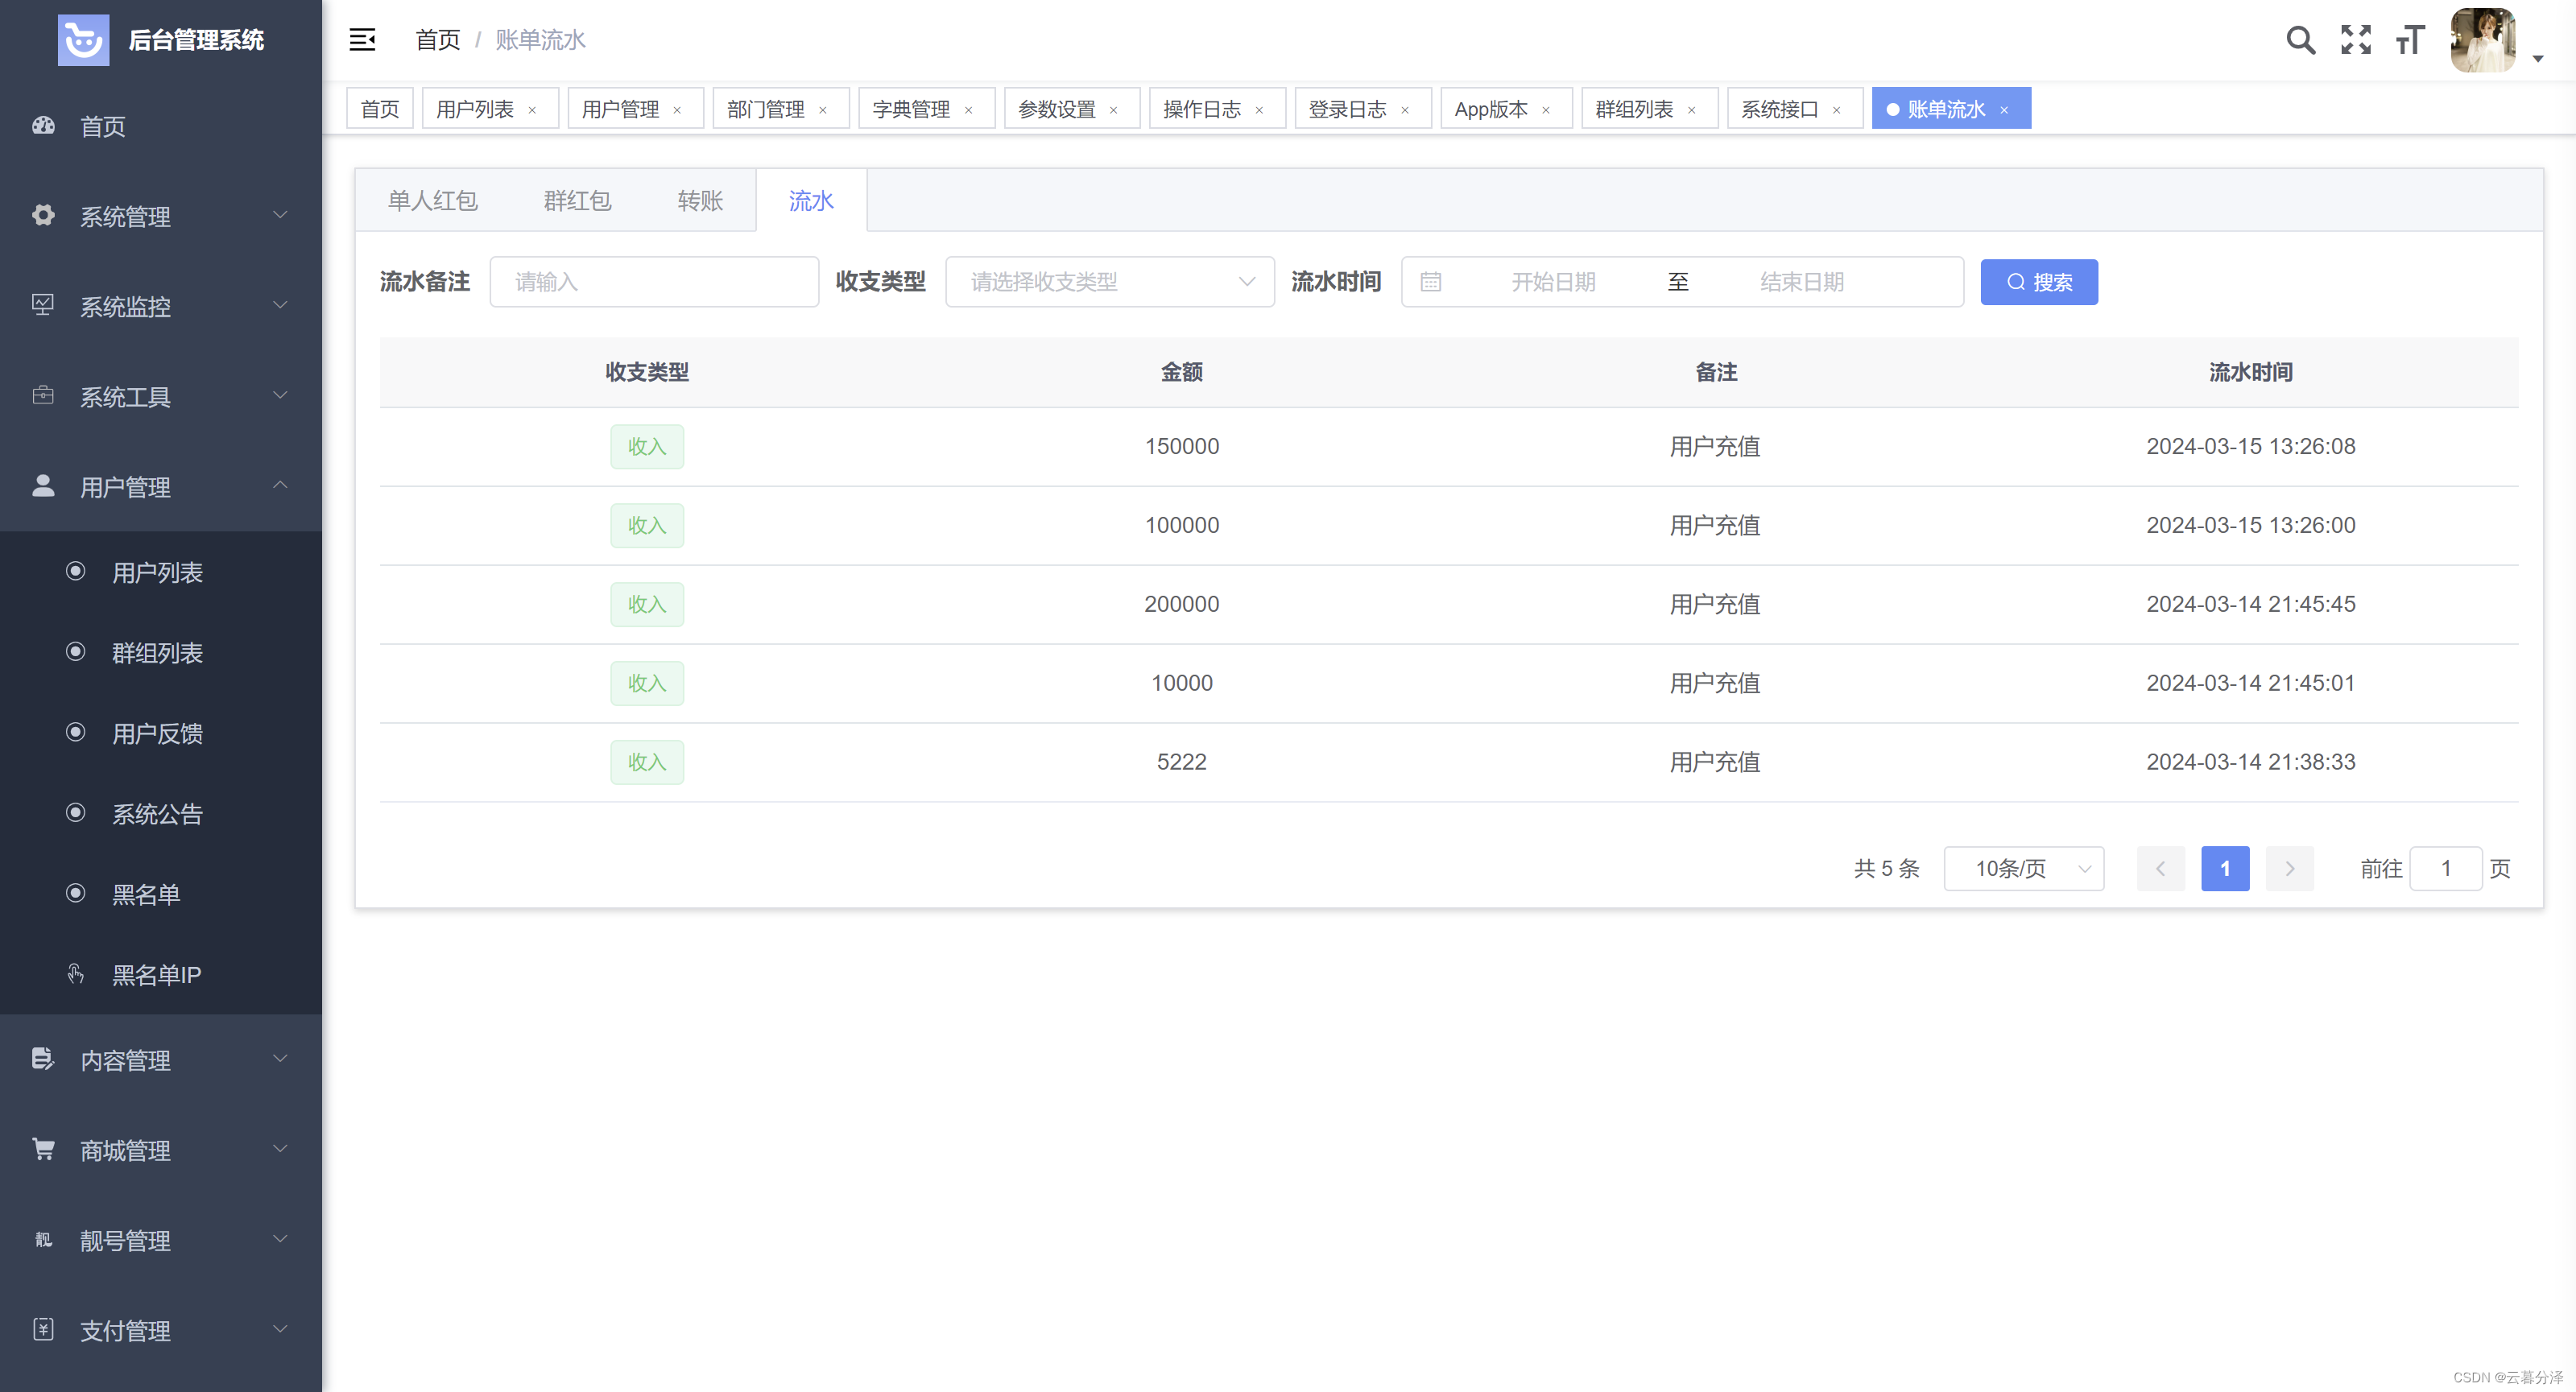Screen dimensions: 2576x1392
Task: Click the user avatar thumbnail
Action: (2482, 40)
